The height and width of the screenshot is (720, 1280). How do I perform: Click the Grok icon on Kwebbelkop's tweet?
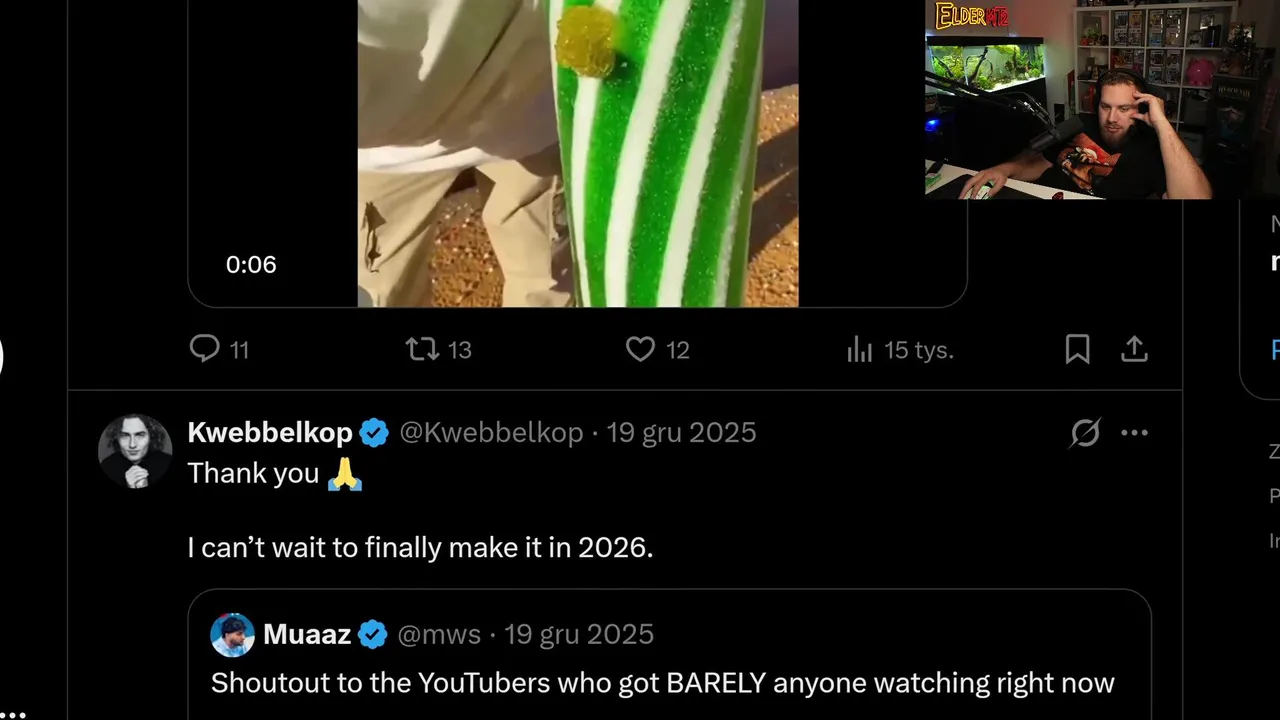(x=1085, y=433)
